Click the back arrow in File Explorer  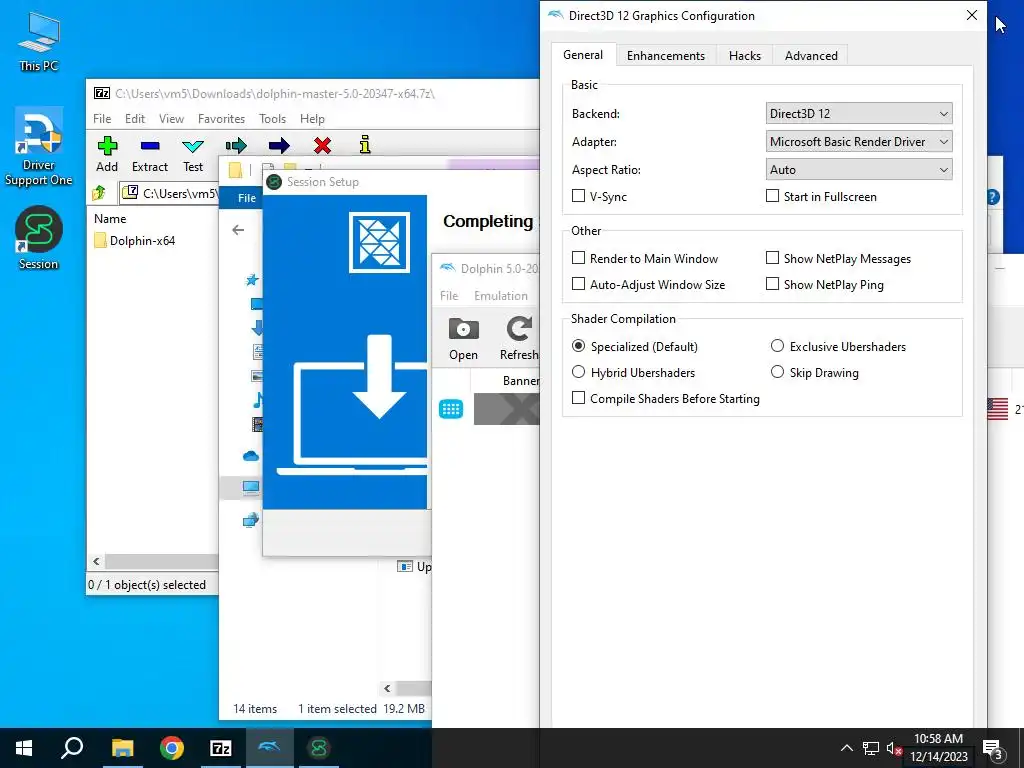point(238,229)
